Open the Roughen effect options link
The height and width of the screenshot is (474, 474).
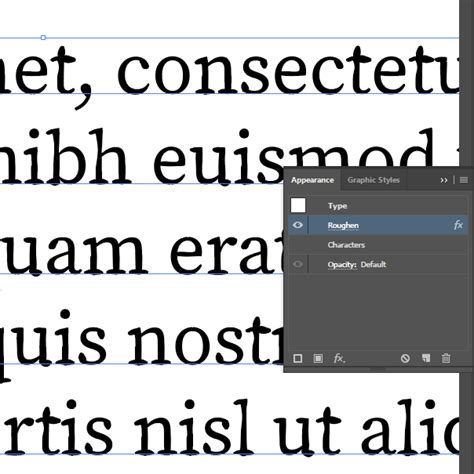pos(343,225)
